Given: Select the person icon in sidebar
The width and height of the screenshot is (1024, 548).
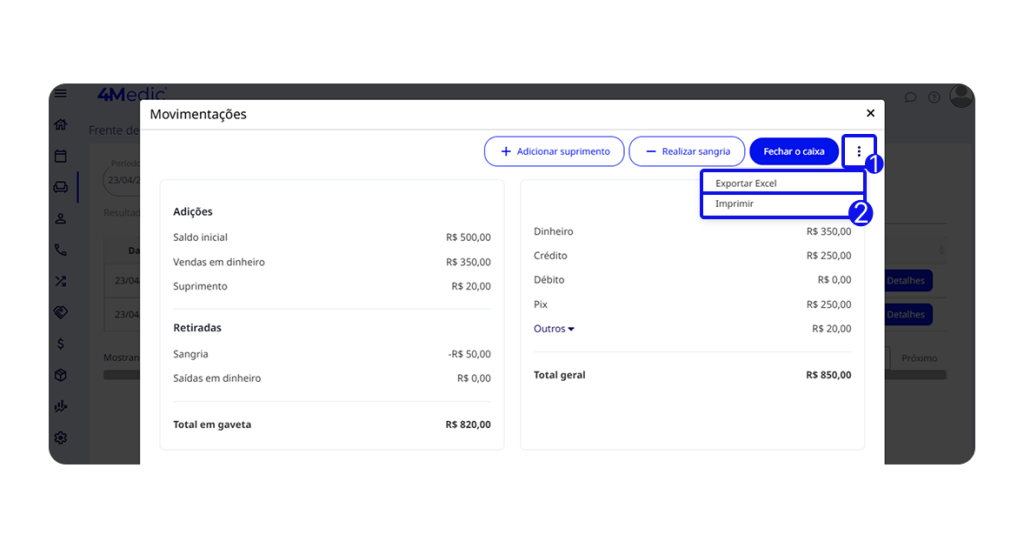Looking at the screenshot, I should coord(61,219).
